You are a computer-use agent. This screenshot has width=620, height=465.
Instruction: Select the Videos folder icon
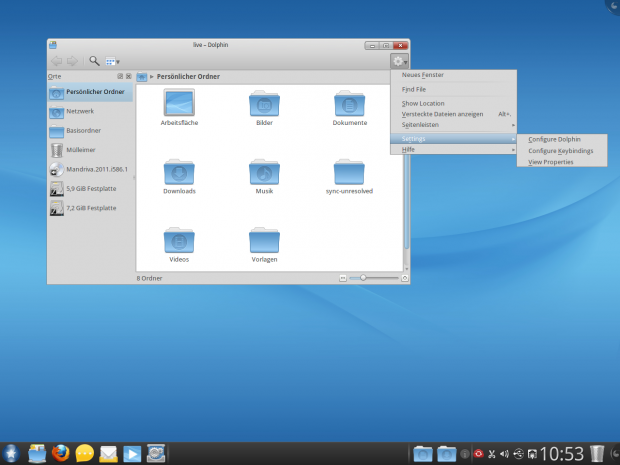point(179,240)
